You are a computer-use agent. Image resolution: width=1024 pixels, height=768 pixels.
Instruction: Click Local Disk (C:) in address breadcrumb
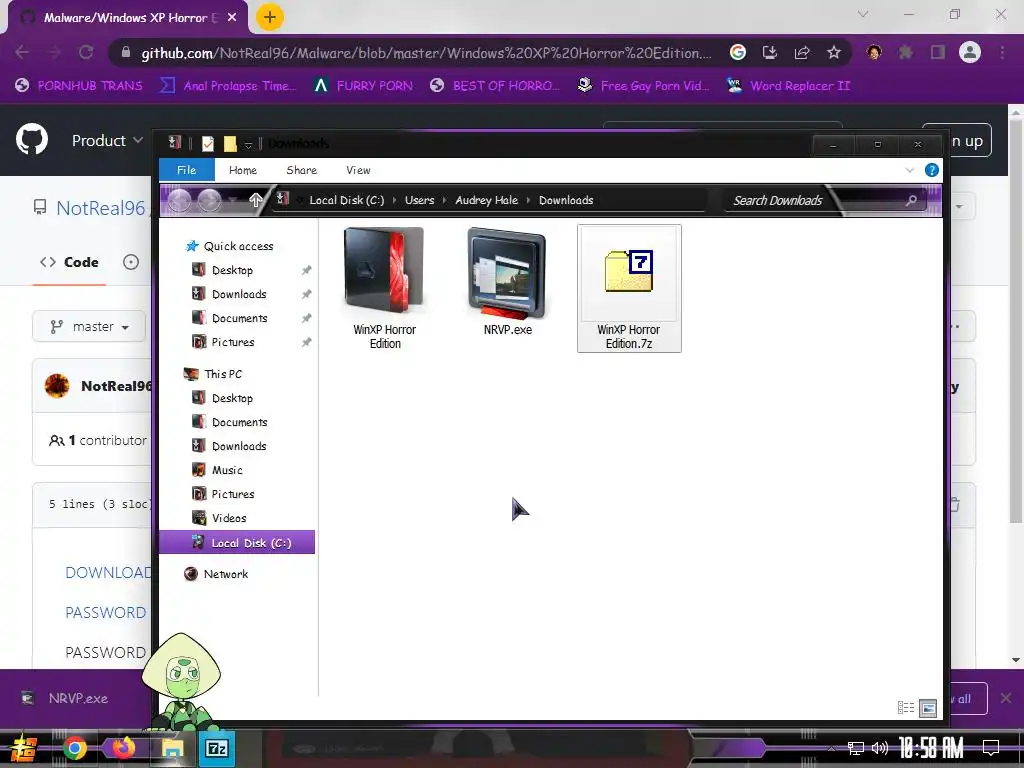pyautogui.click(x=347, y=200)
